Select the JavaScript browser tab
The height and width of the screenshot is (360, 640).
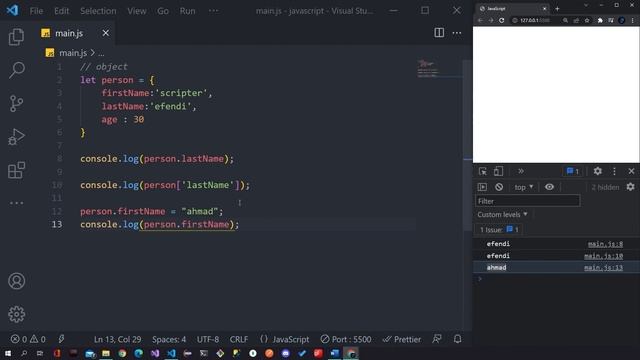point(513,9)
